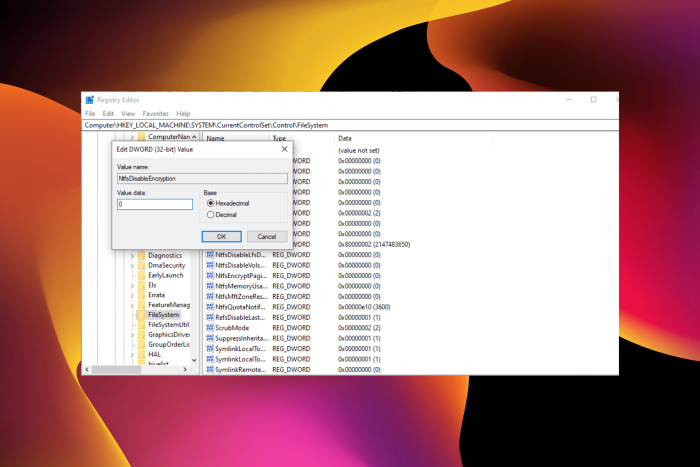The width and height of the screenshot is (700, 467).
Task: Open the Edit menu
Action: [x=108, y=113]
